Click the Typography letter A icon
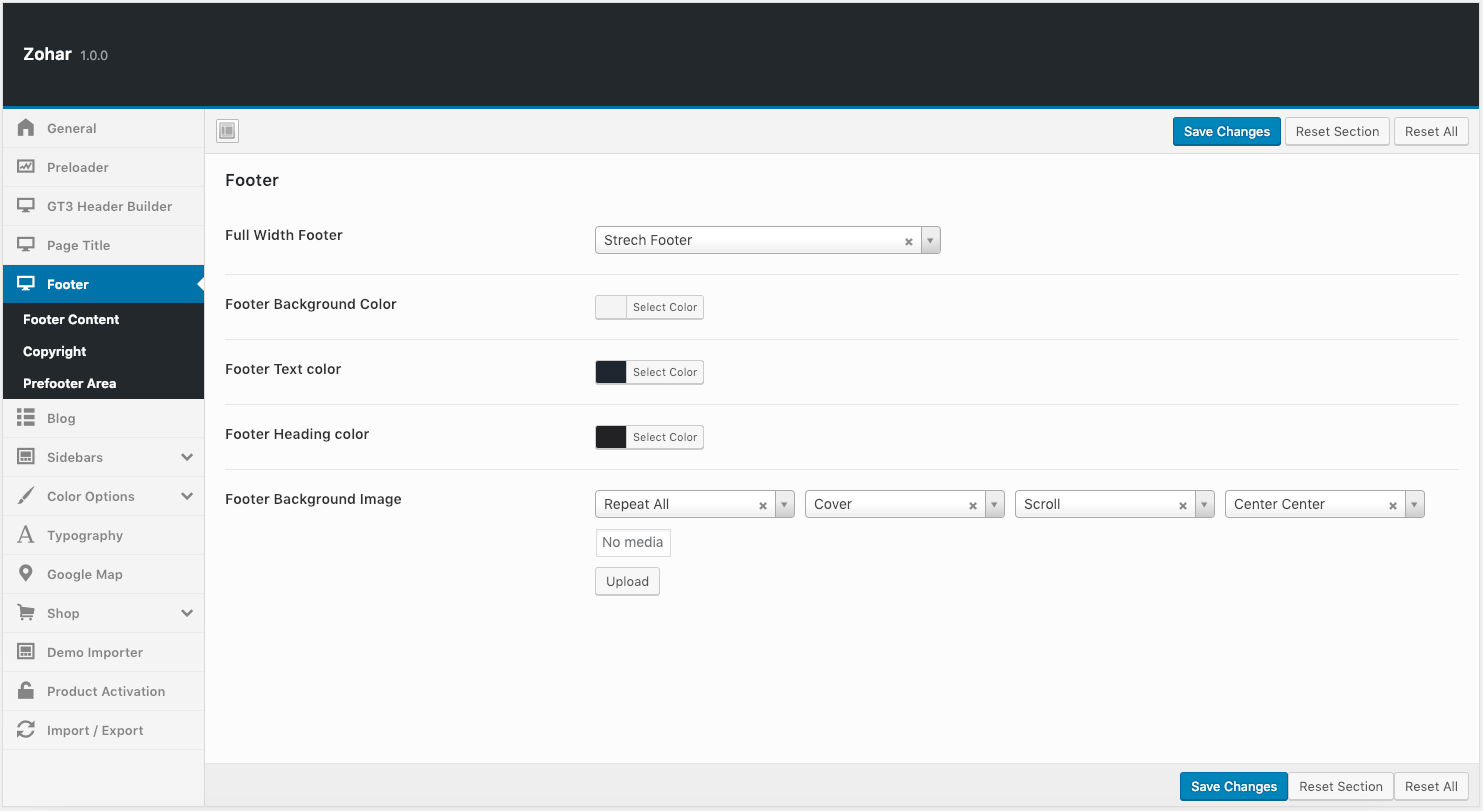This screenshot has height=811, width=1483. [x=26, y=535]
